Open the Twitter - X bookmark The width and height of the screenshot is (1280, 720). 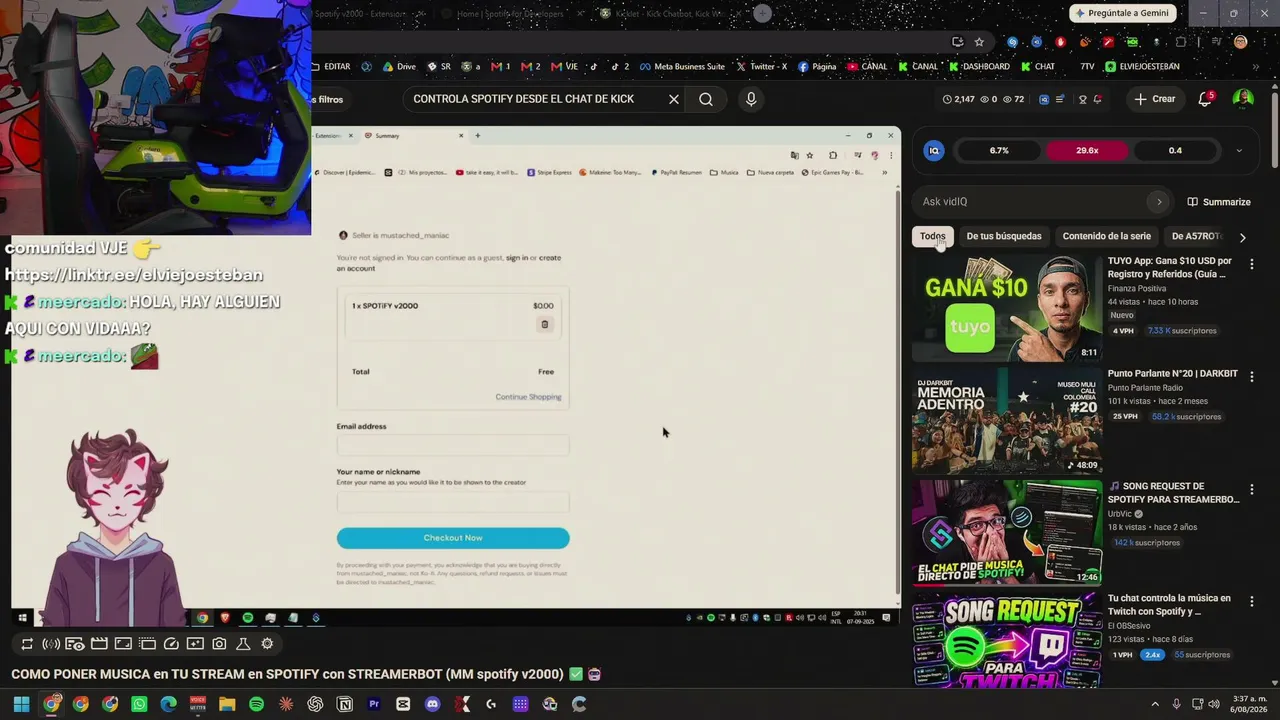[761, 67]
